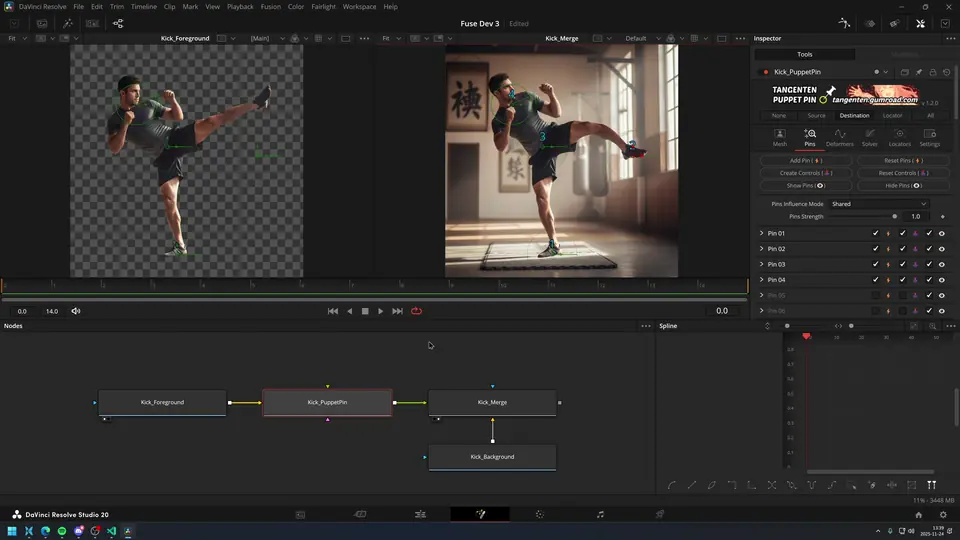
Task: Switch to the Fairlight page icon
Action: pyautogui.click(x=600, y=514)
